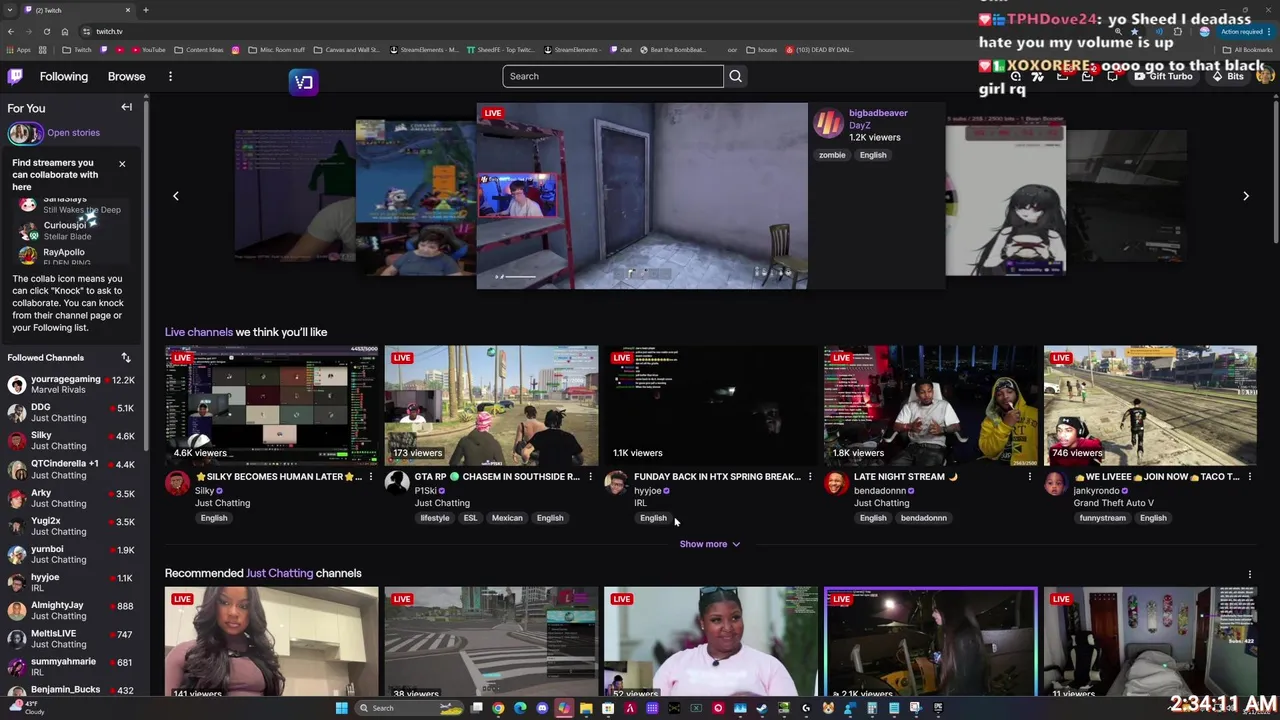The width and height of the screenshot is (1280, 720).
Task: Go to previous carousel stream
Action: [176, 196]
